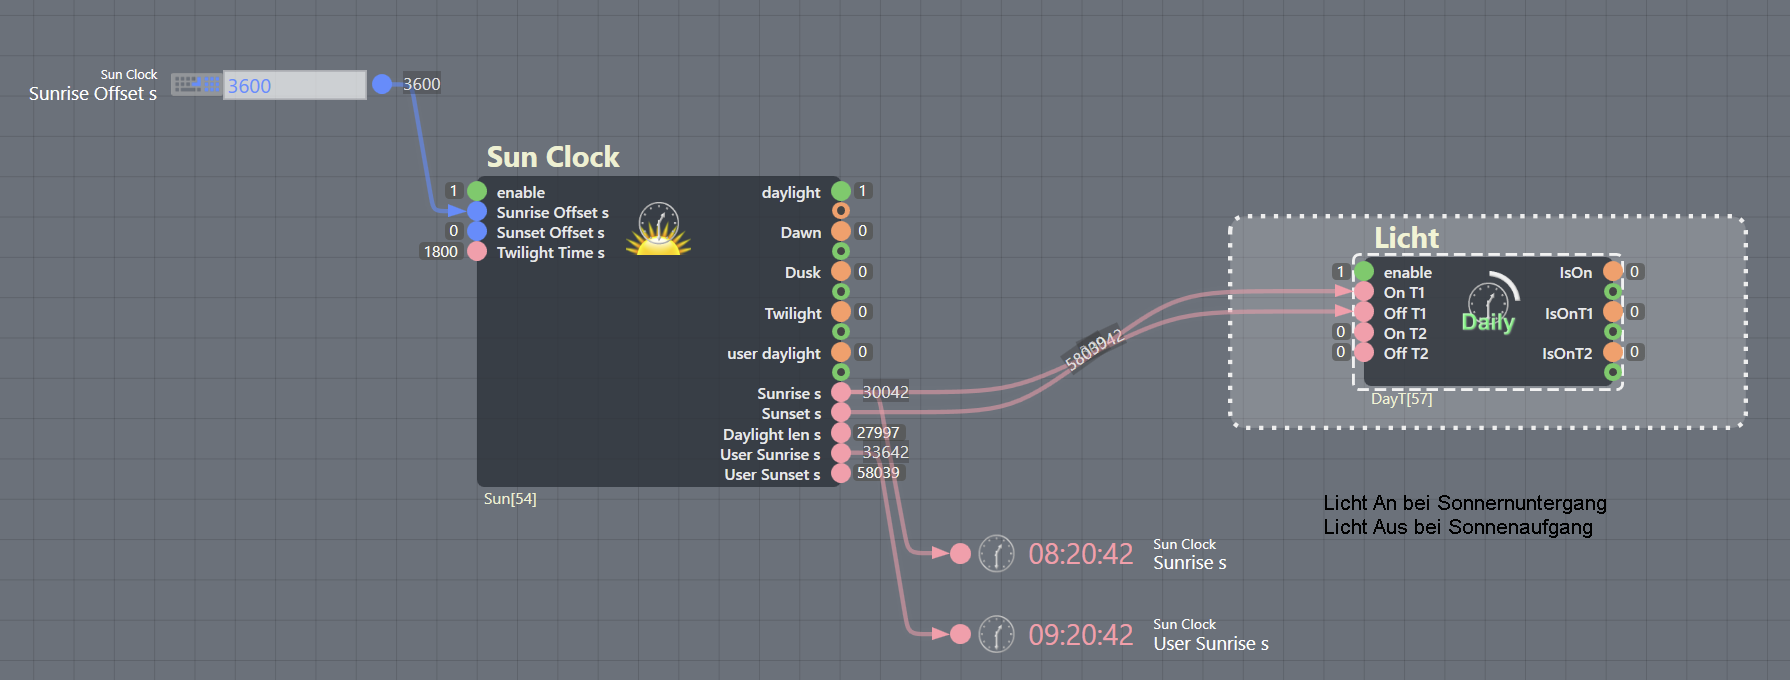
Task: Click the Sunrise Offset value field showing 3600
Action: click(x=294, y=86)
